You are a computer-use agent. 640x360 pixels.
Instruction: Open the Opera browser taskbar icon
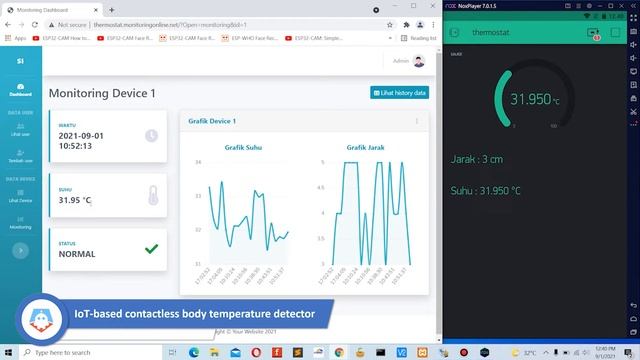(x=256, y=352)
